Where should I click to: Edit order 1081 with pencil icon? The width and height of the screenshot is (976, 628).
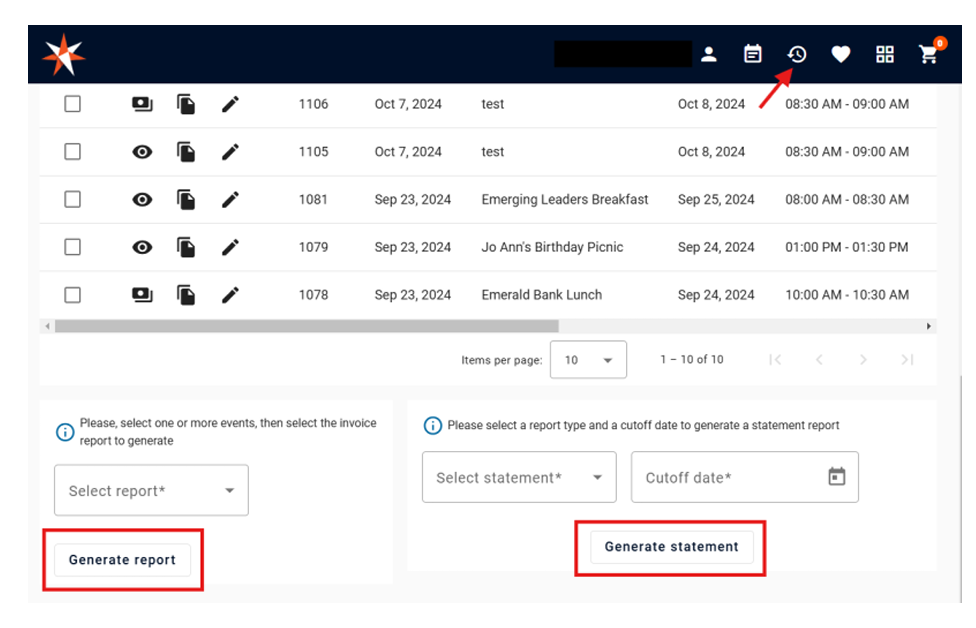pos(230,199)
